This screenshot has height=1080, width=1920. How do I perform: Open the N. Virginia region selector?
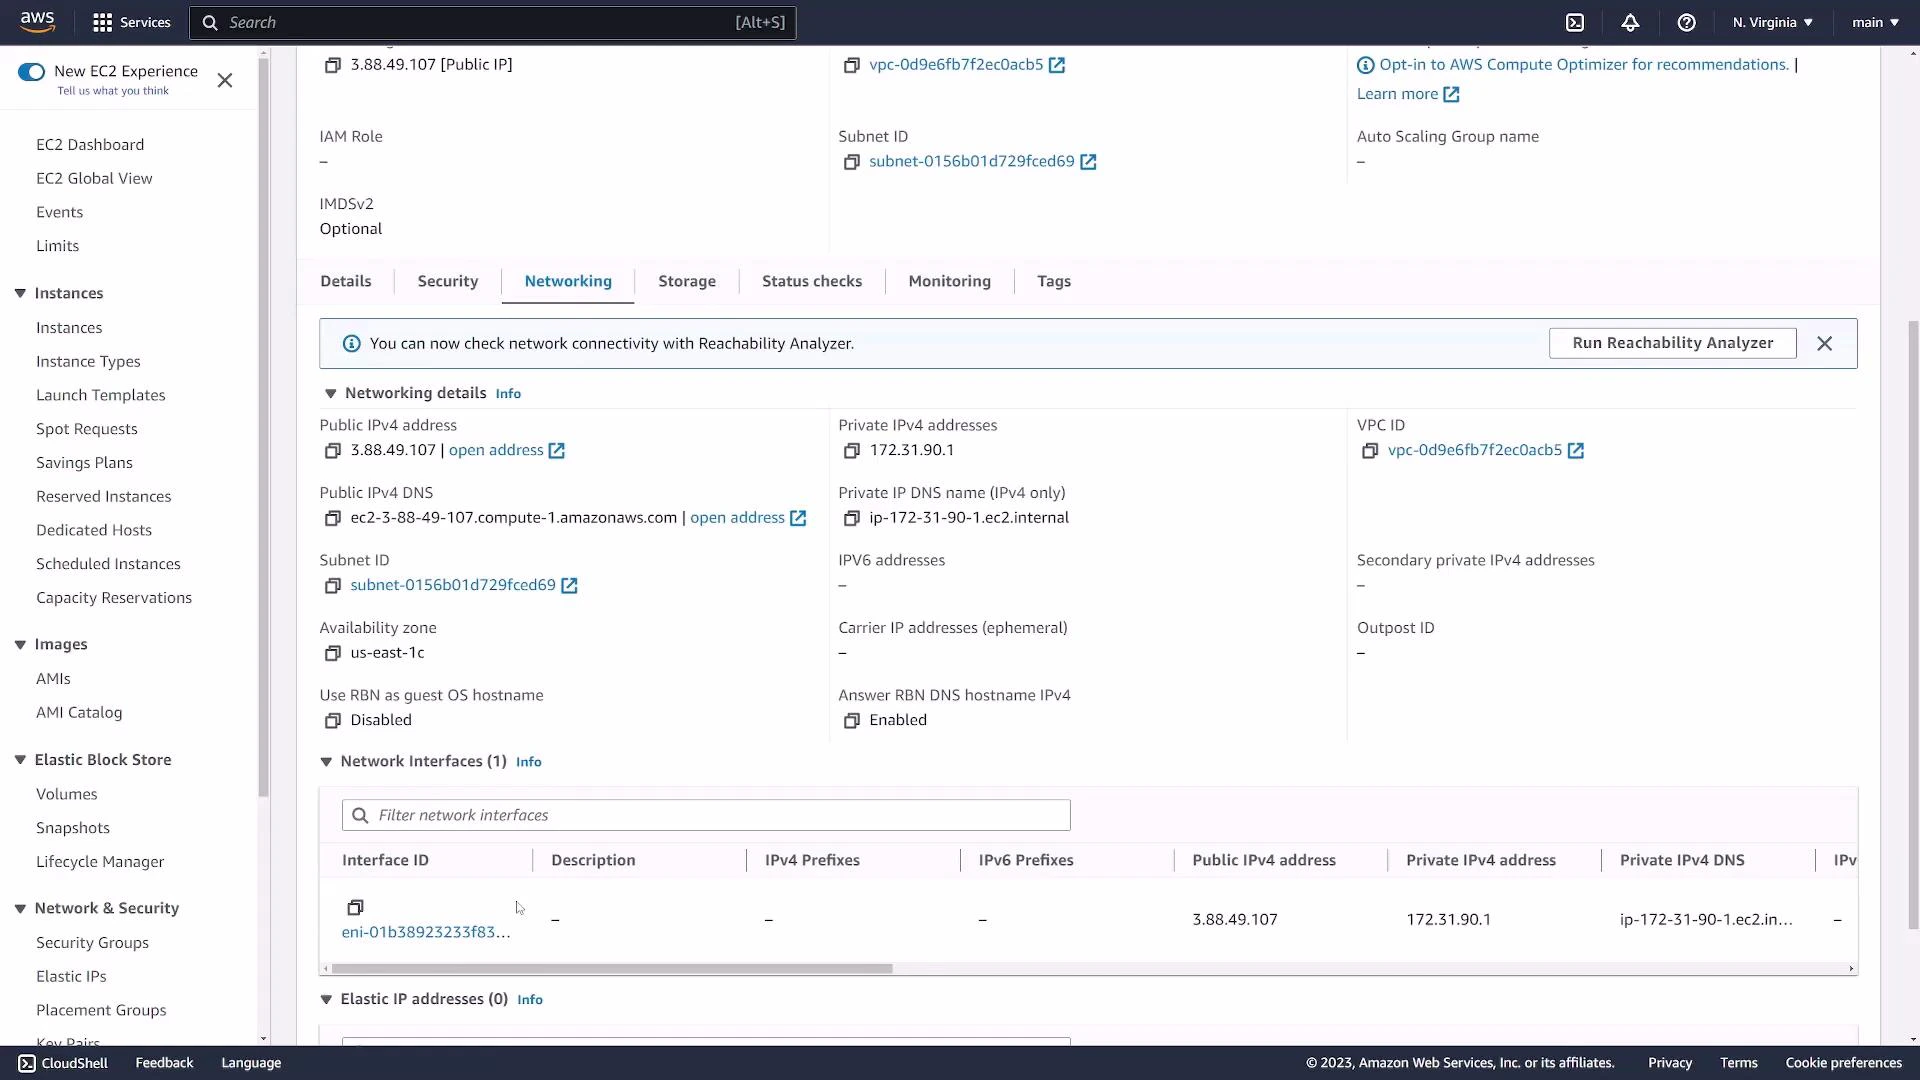click(x=1771, y=22)
